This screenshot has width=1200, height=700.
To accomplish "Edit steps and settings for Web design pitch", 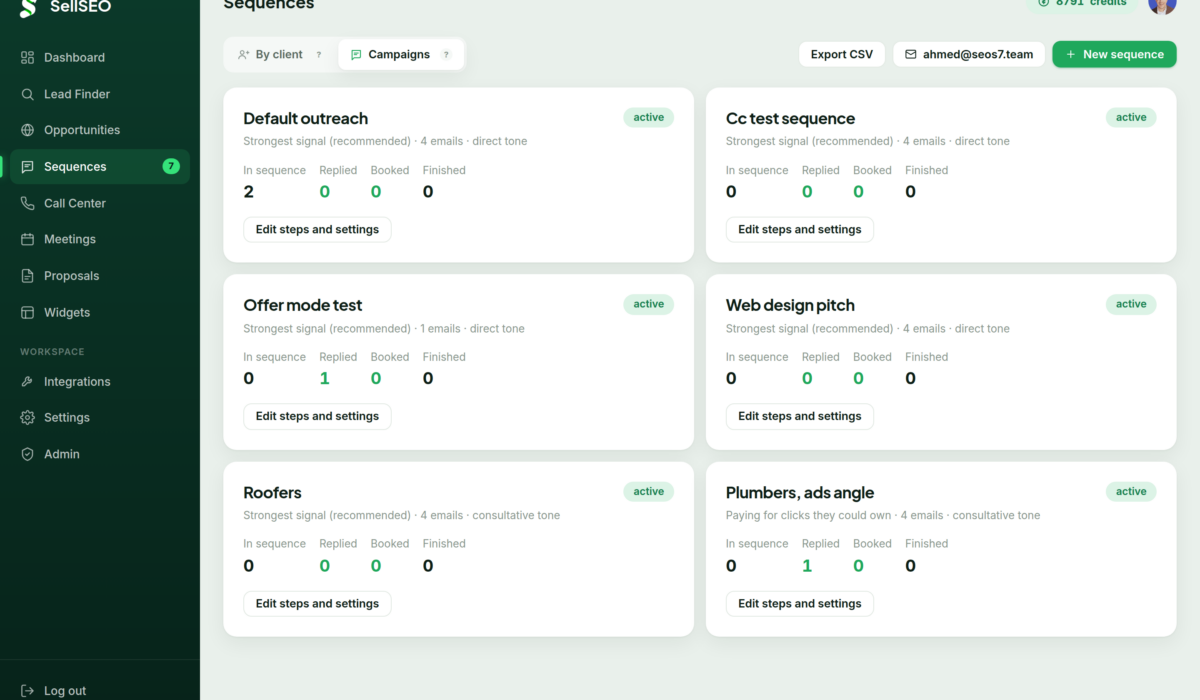I will pyautogui.click(x=800, y=417).
